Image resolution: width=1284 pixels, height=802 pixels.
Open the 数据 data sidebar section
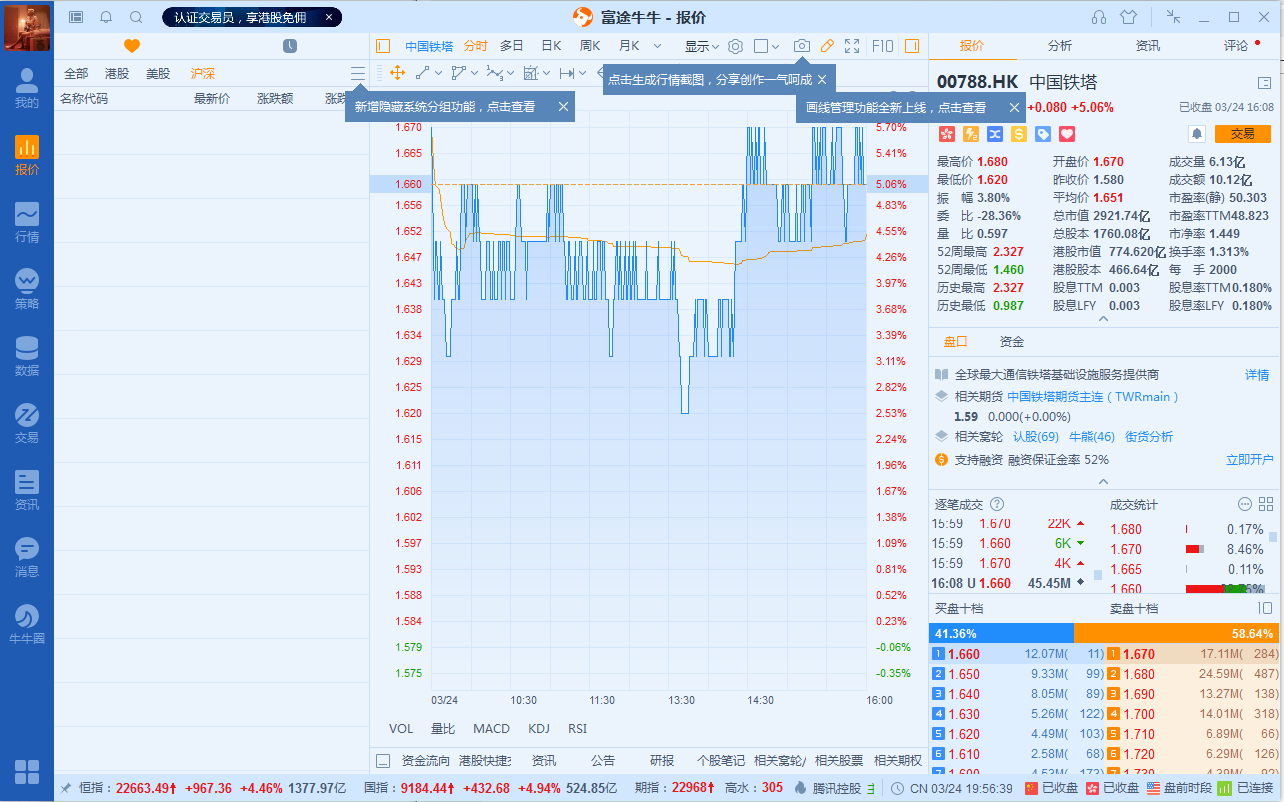tap(27, 357)
